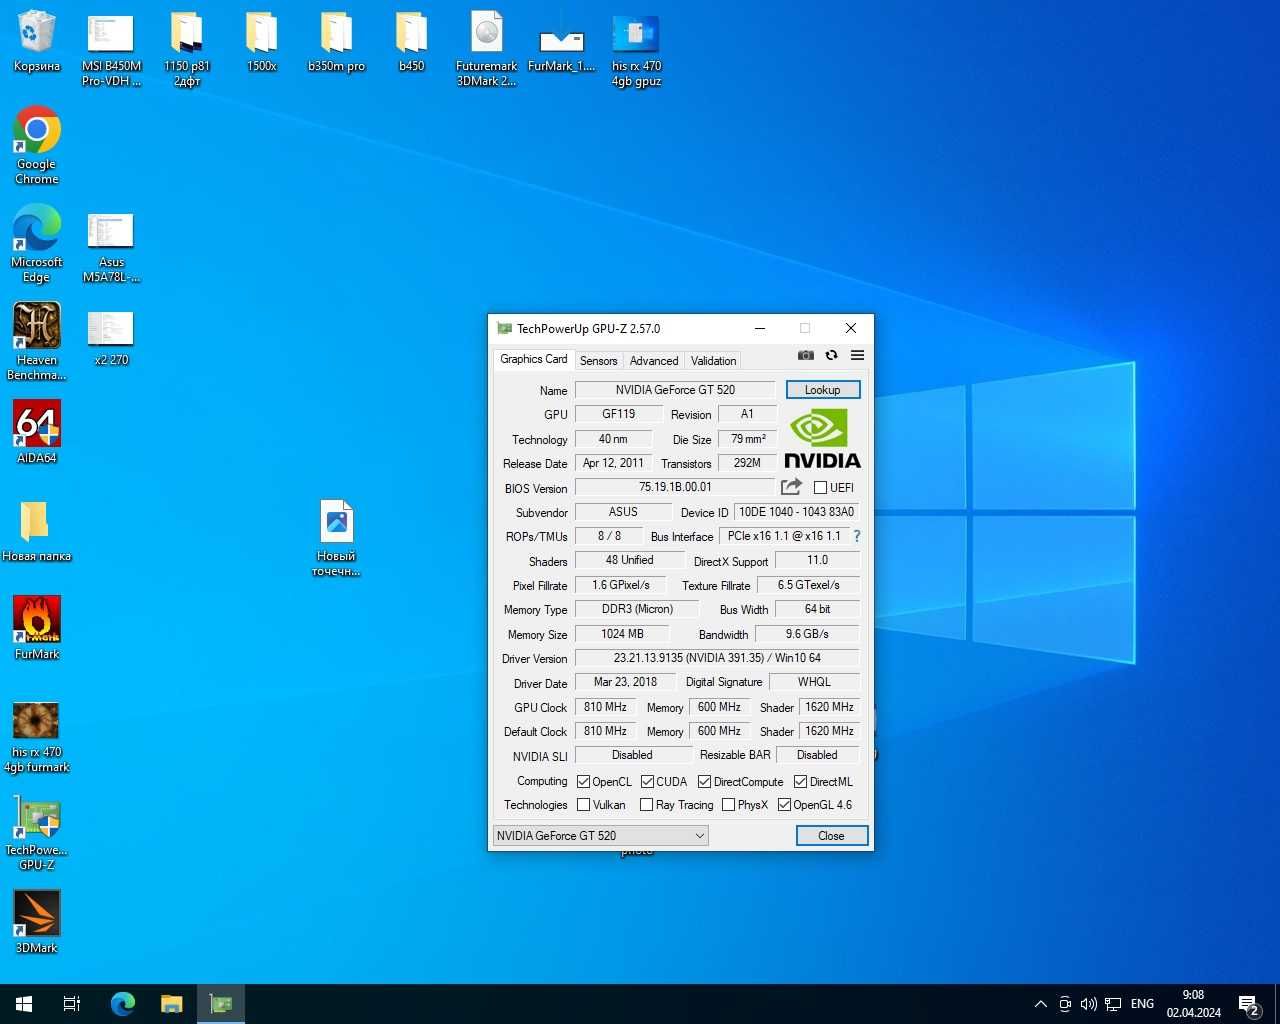Image resolution: width=1280 pixels, height=1024 pixels.
Task: Select the AIDA64 desktop shortcut
Action: pyautogui.click(x=37, y=432)
